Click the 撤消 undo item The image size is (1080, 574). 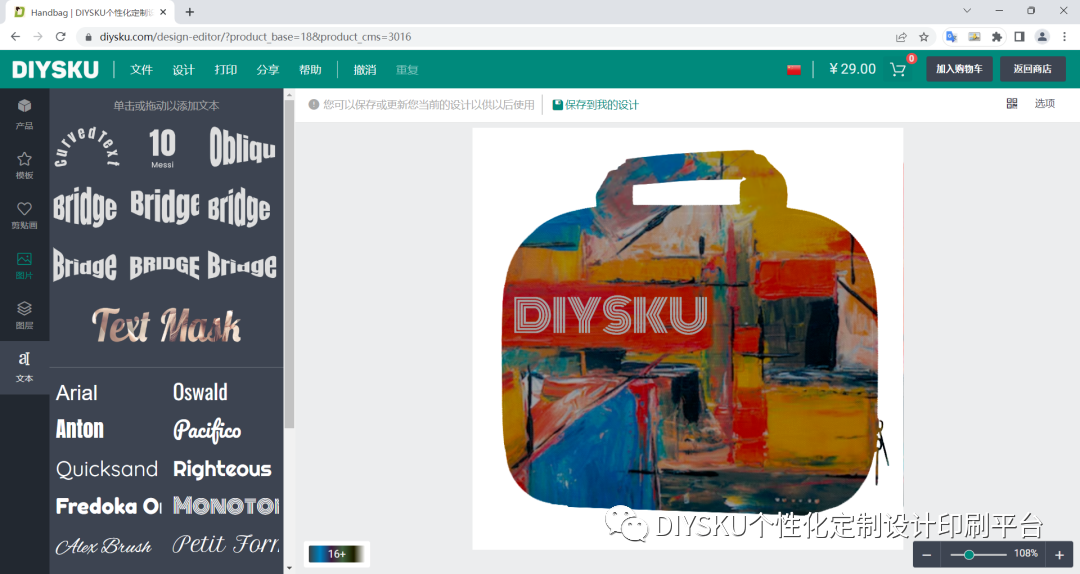point(365,70)
